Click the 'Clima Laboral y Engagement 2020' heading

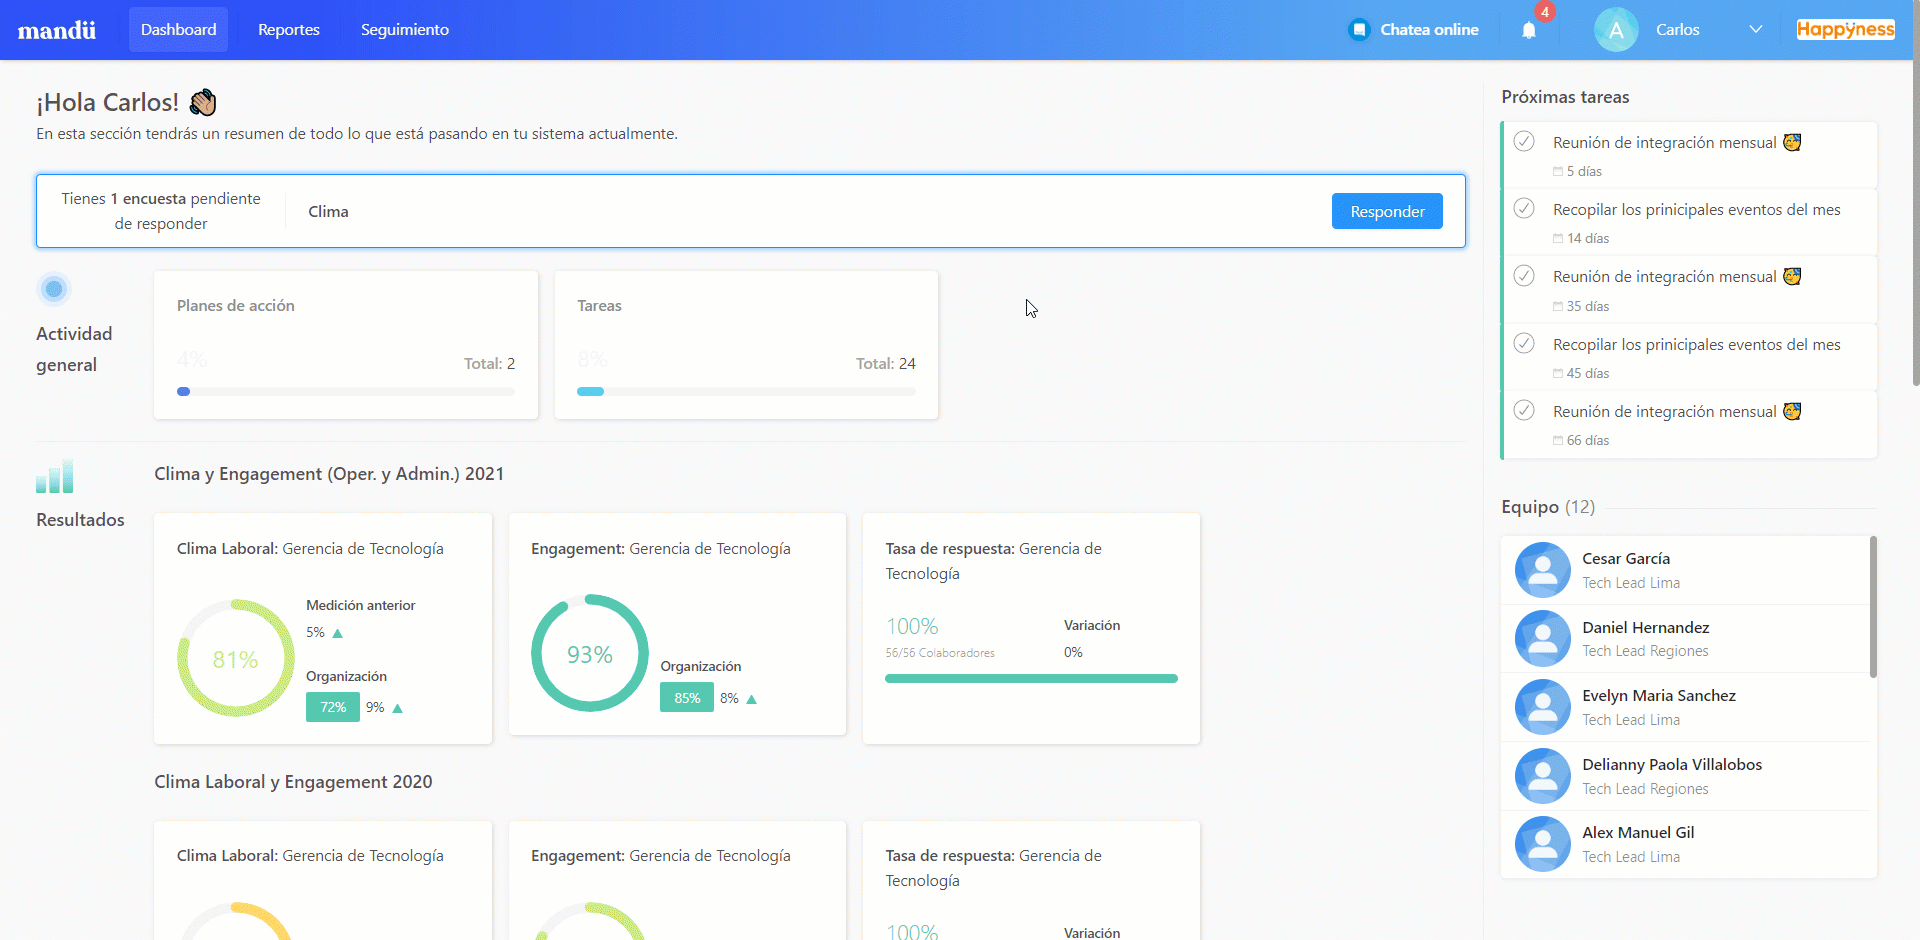pyautogui.click(x=293, y=782)
